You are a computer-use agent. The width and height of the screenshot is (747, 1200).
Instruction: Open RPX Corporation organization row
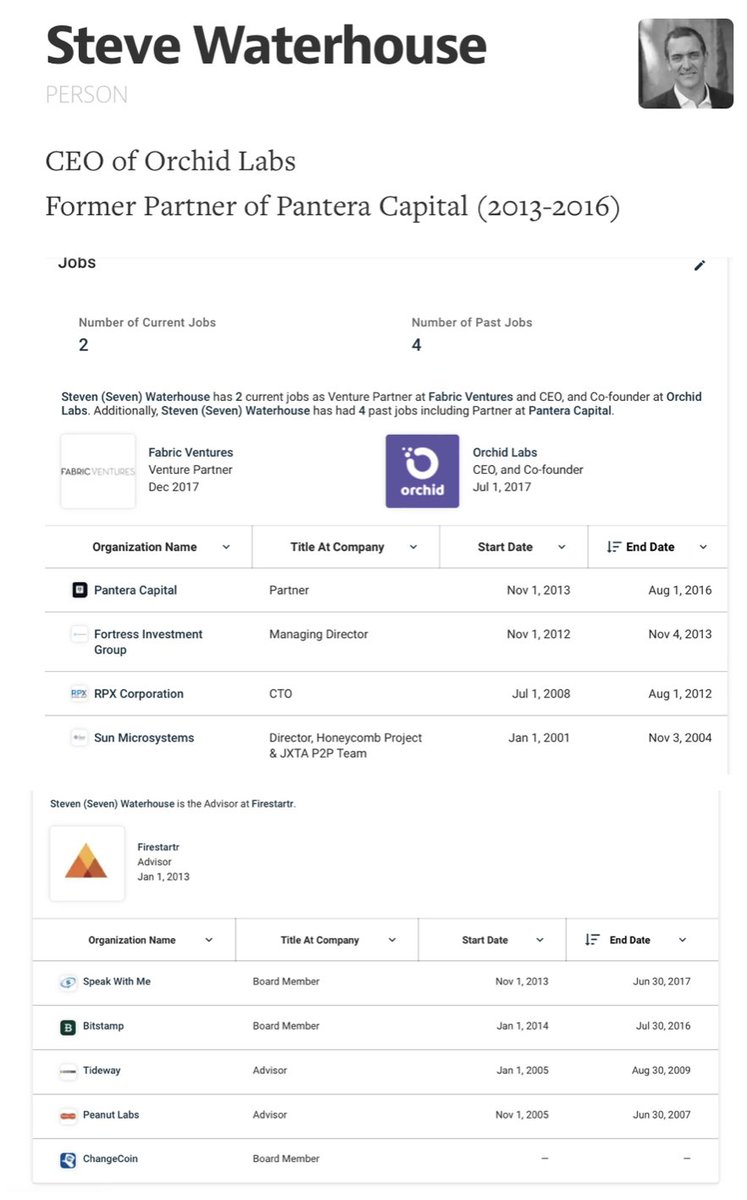tap(139, 694)
